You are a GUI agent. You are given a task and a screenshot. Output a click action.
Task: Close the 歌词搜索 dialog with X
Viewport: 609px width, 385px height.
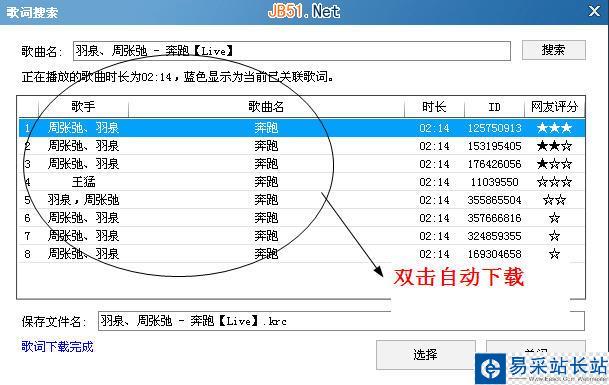[594, 11]
